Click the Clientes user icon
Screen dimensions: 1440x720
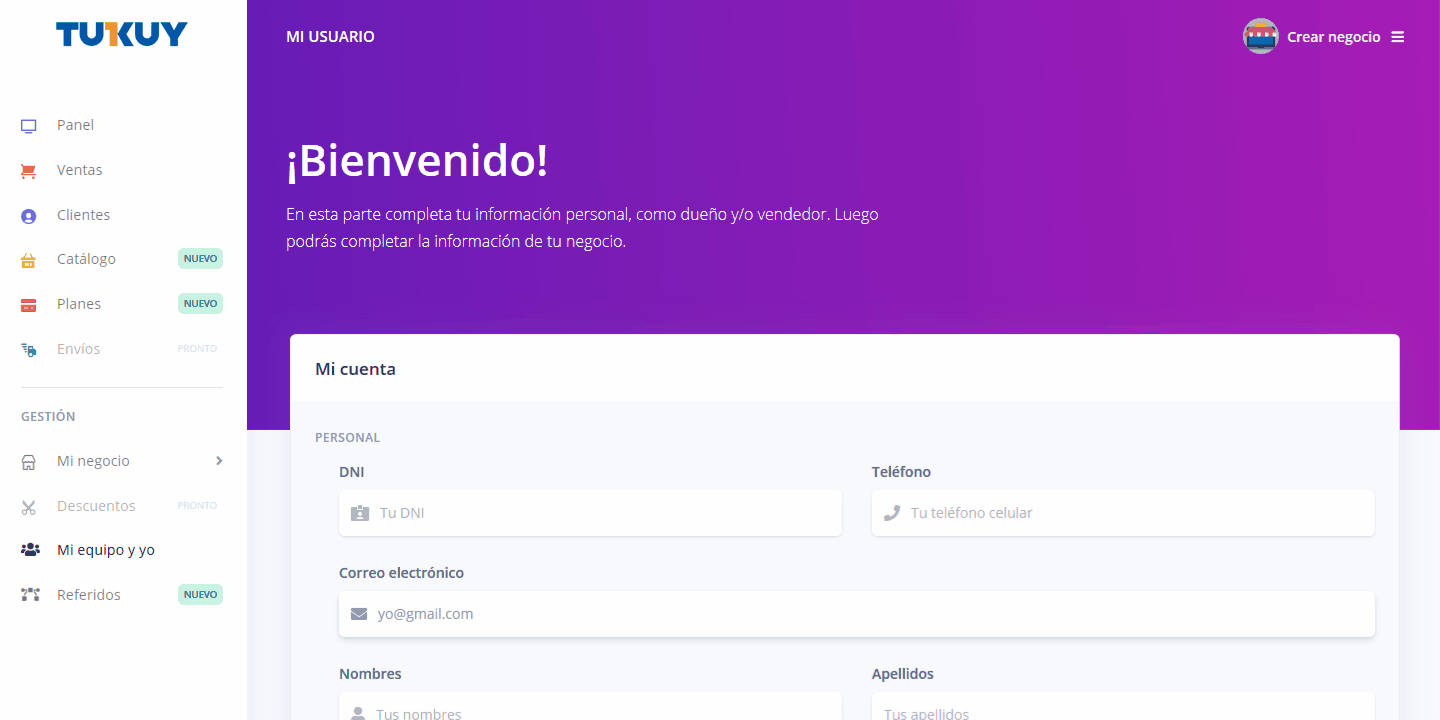click(x=29, y=216)
